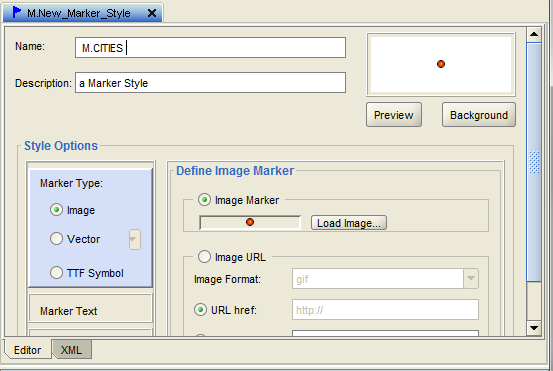Click the Image Format: label
The height and width of the screenshot is (371, 553).
coord(227,279)
